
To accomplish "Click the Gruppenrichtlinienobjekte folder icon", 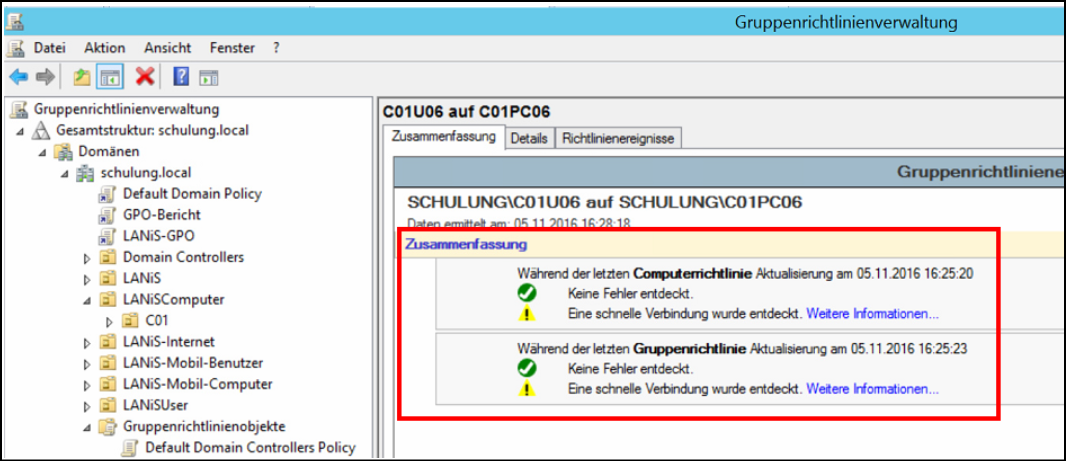I will [x=107, y=426].
